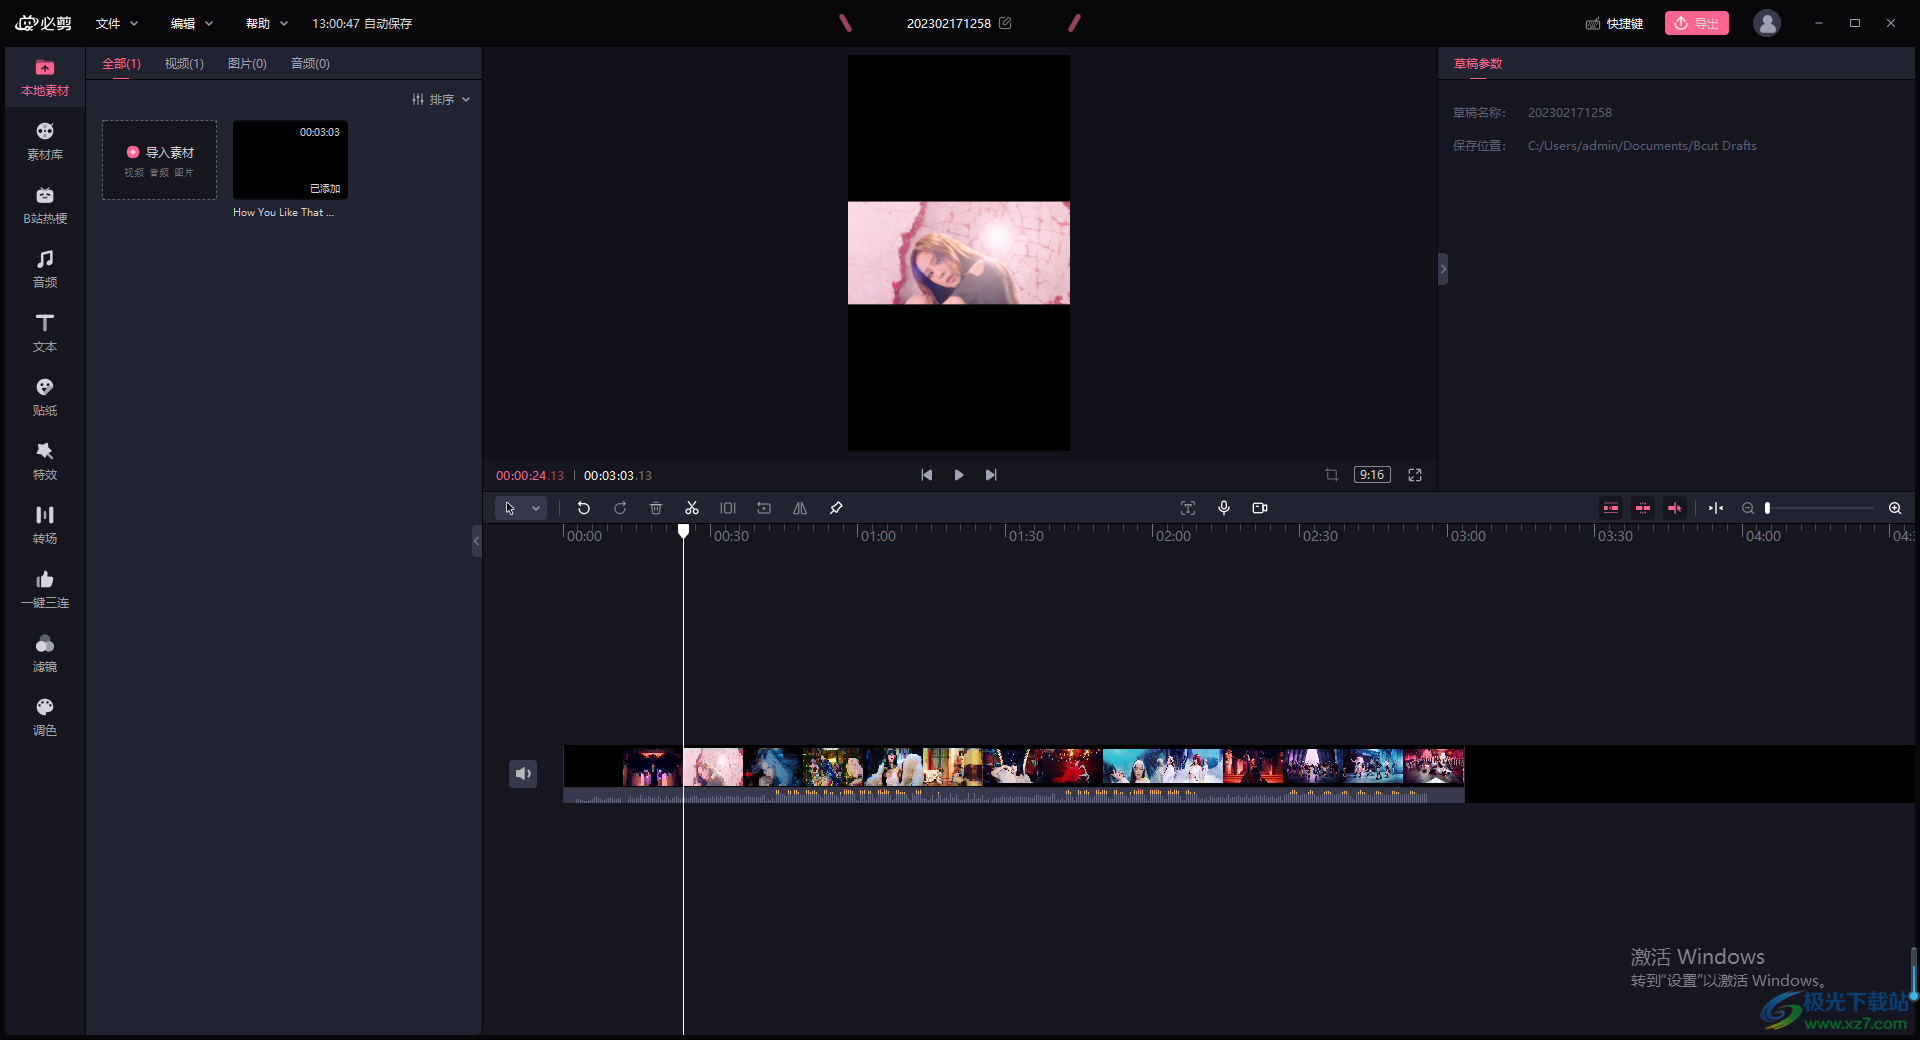1920x1040 pixels.
Task: Delete selected clip with trash icon
Action: click(656, 508)
